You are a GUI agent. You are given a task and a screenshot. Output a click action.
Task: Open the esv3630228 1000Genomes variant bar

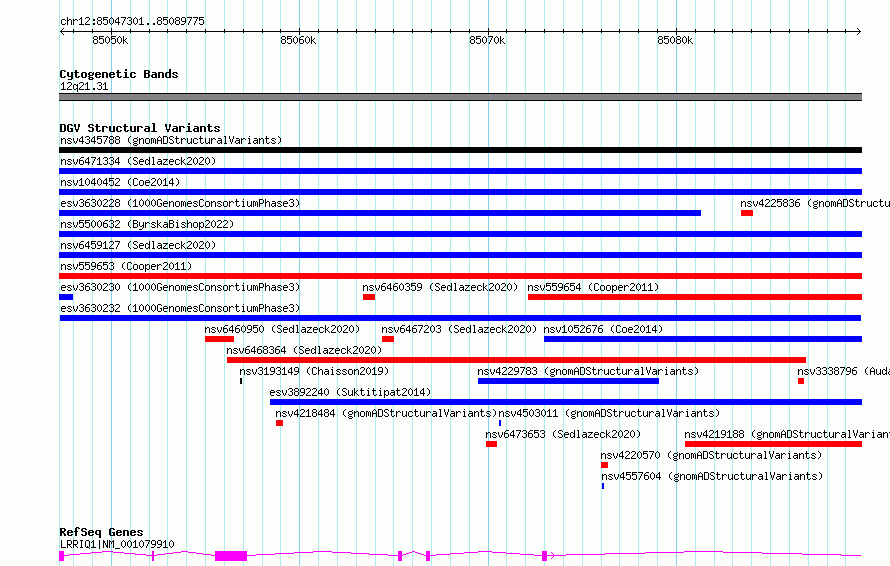click(x=380, y=213)
